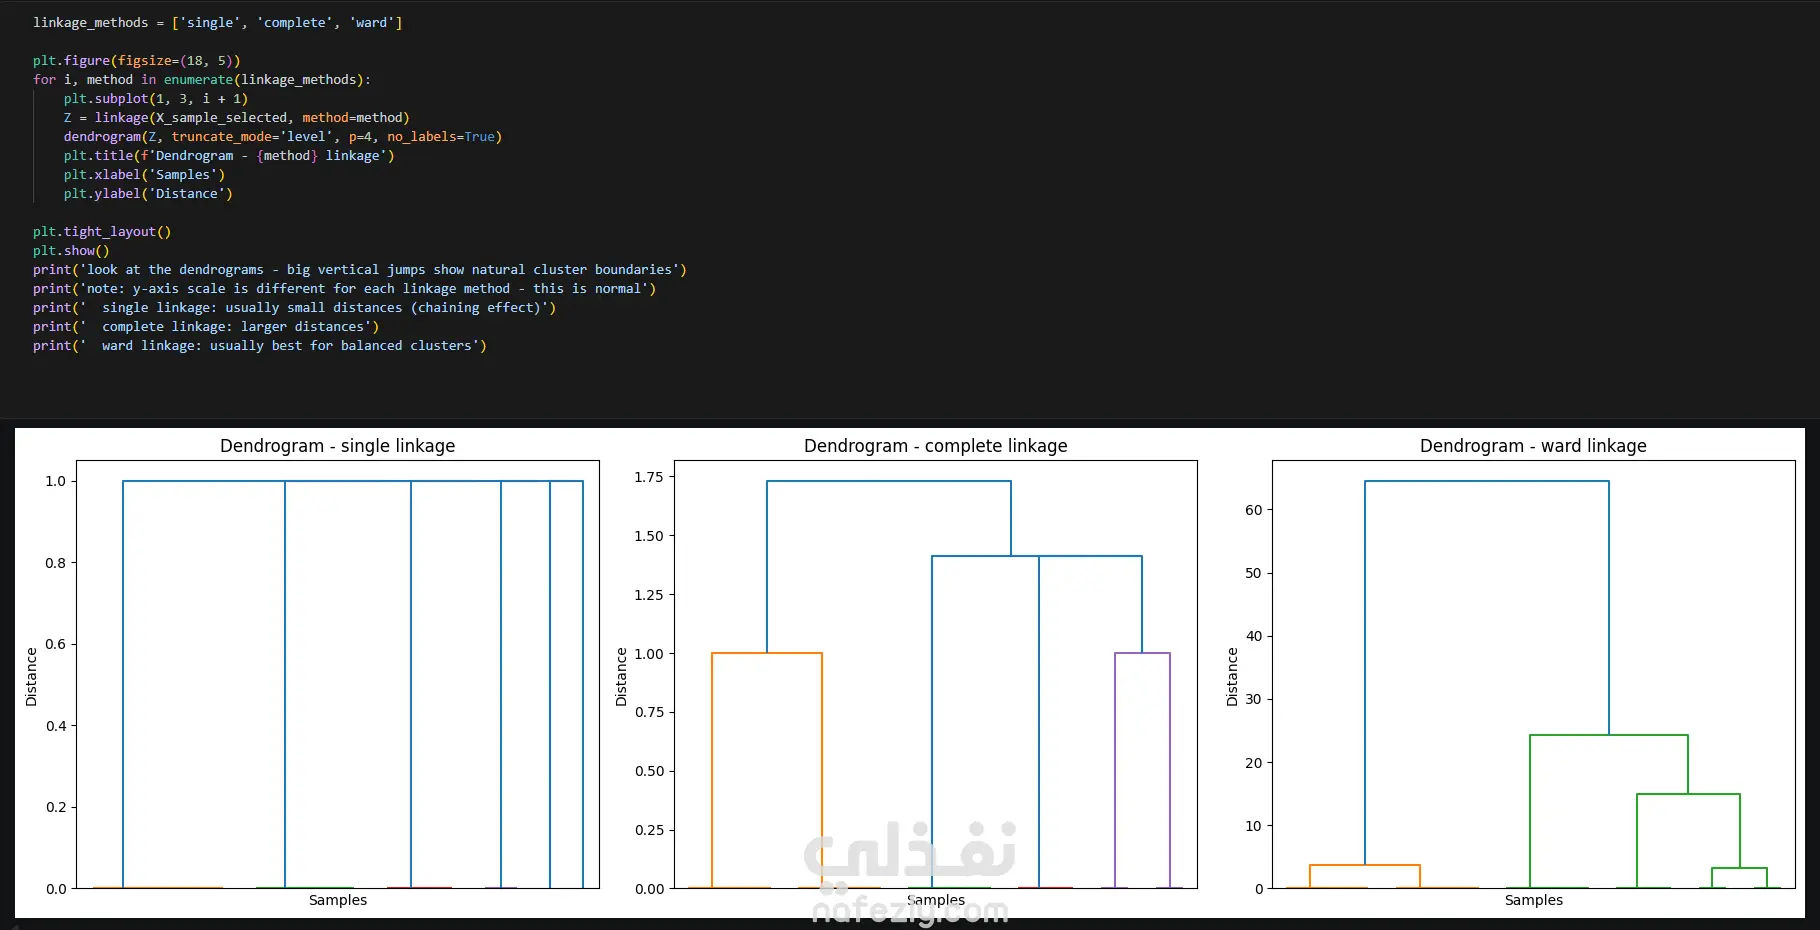Viewport: 1820px width, 930px height.
Task: Click the 'Dendrogram - complete linkage' plot title
Action: pos(935,446)
